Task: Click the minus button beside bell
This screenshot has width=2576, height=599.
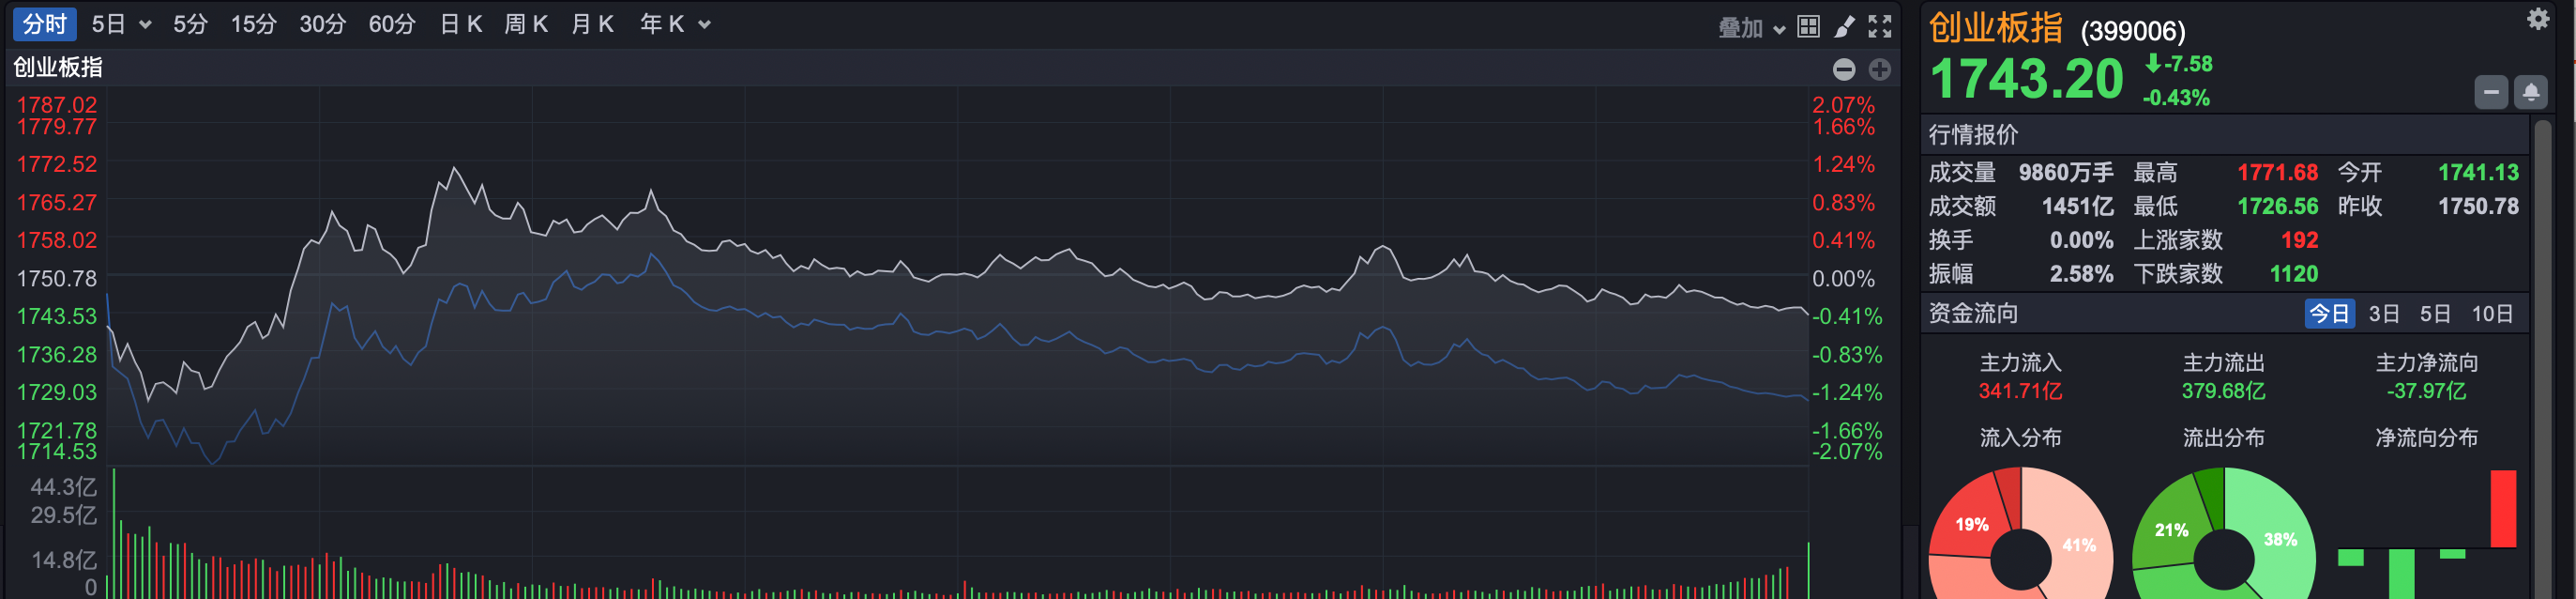Action: [x=2491, y=92]
